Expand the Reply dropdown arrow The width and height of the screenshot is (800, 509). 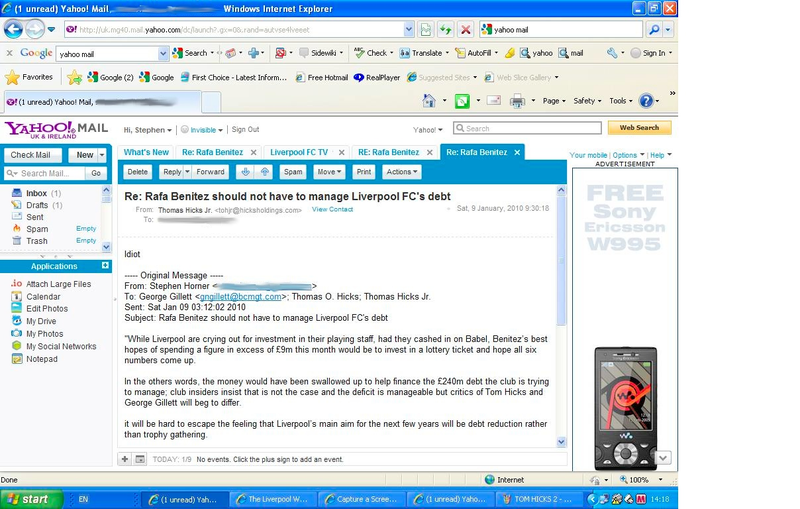(187, 172)
